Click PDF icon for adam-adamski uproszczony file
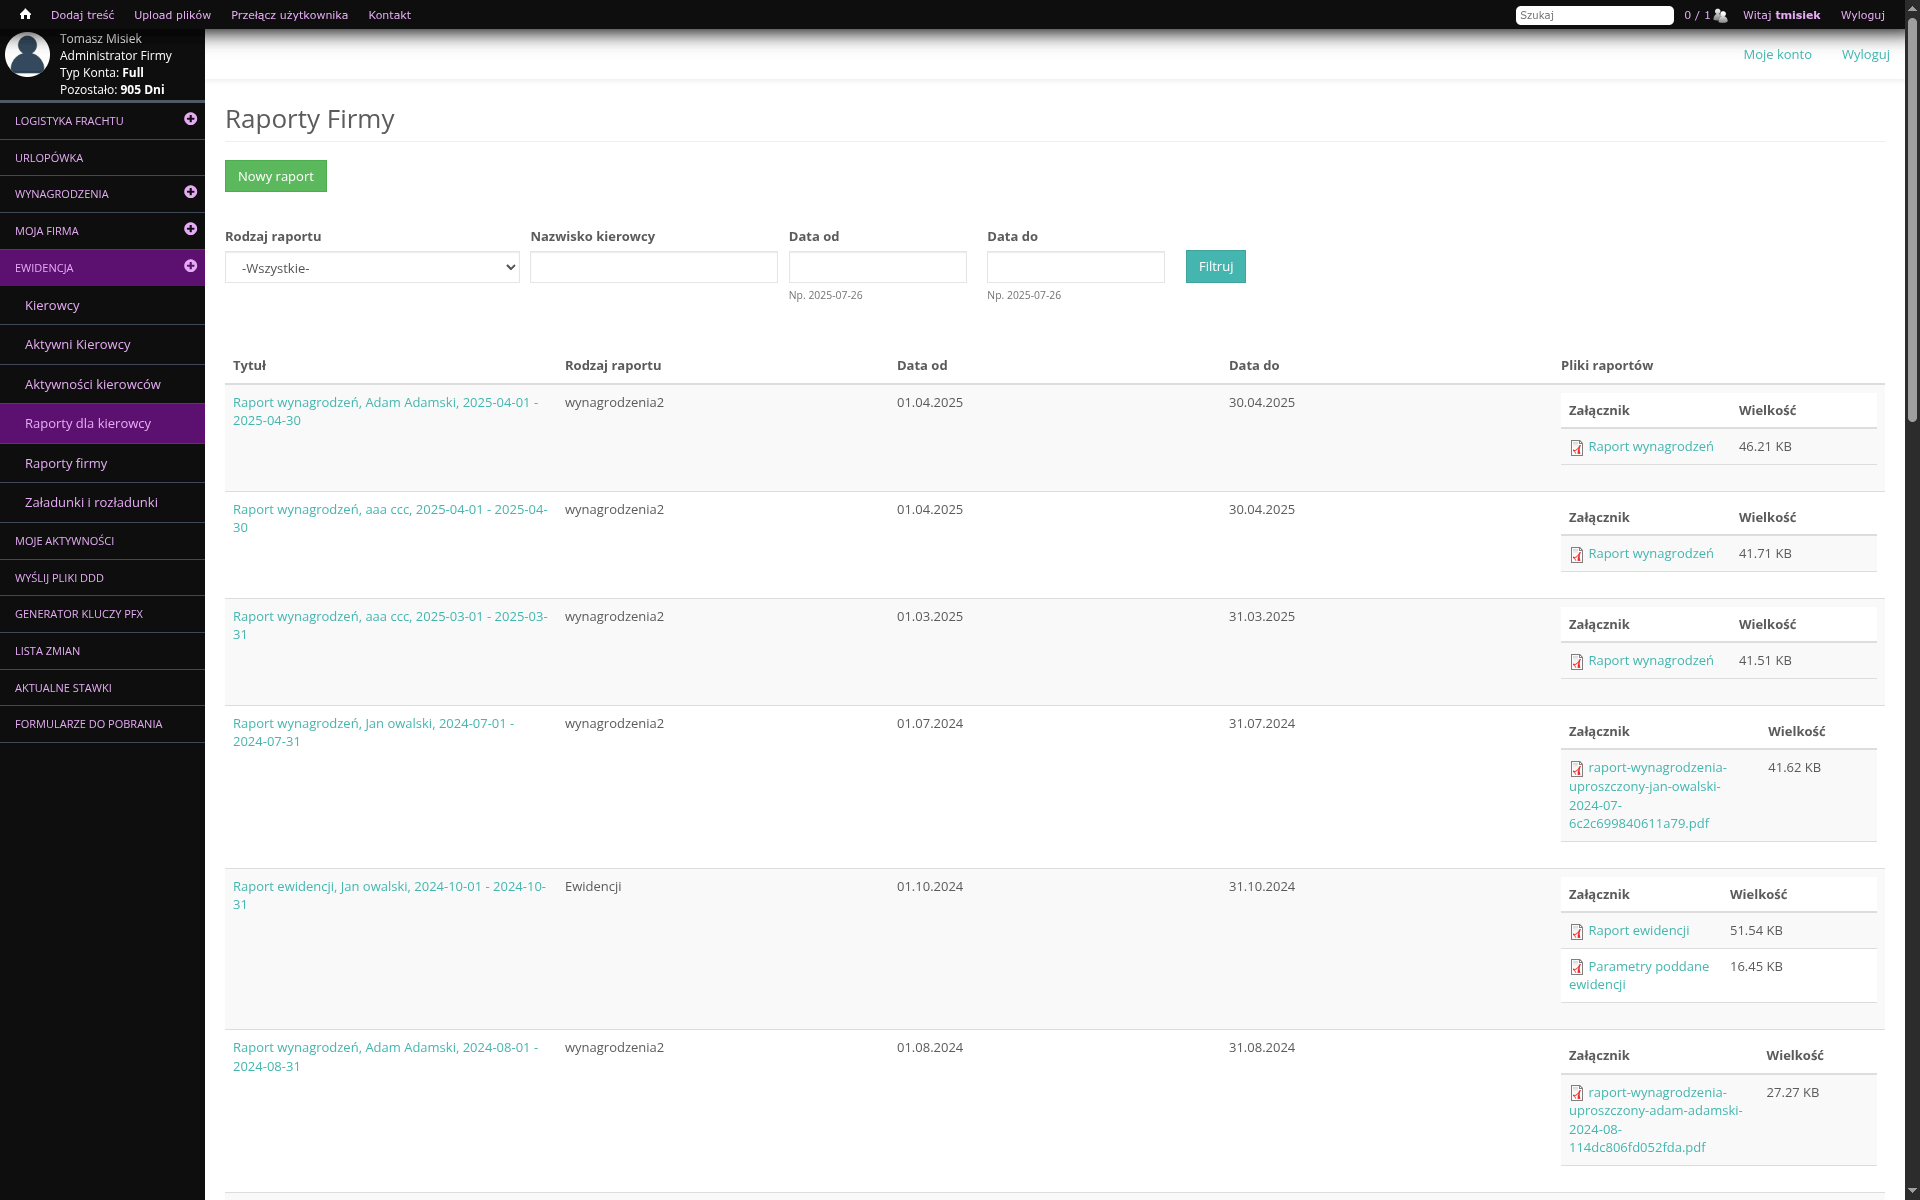1920x1200 pixels. tap(1577, 1094)
